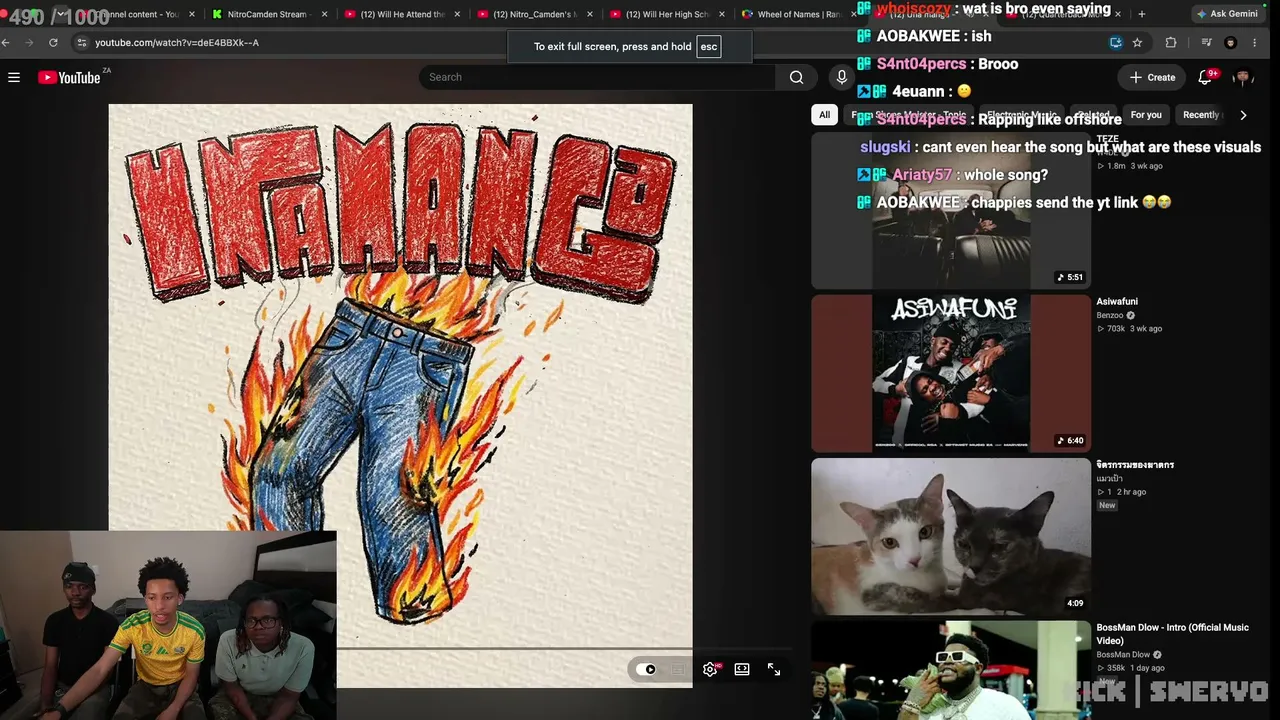Toggle fullscreen on the video player
Screen dimensions: 1280x720
pyautogui.click(x=774, y=669)
